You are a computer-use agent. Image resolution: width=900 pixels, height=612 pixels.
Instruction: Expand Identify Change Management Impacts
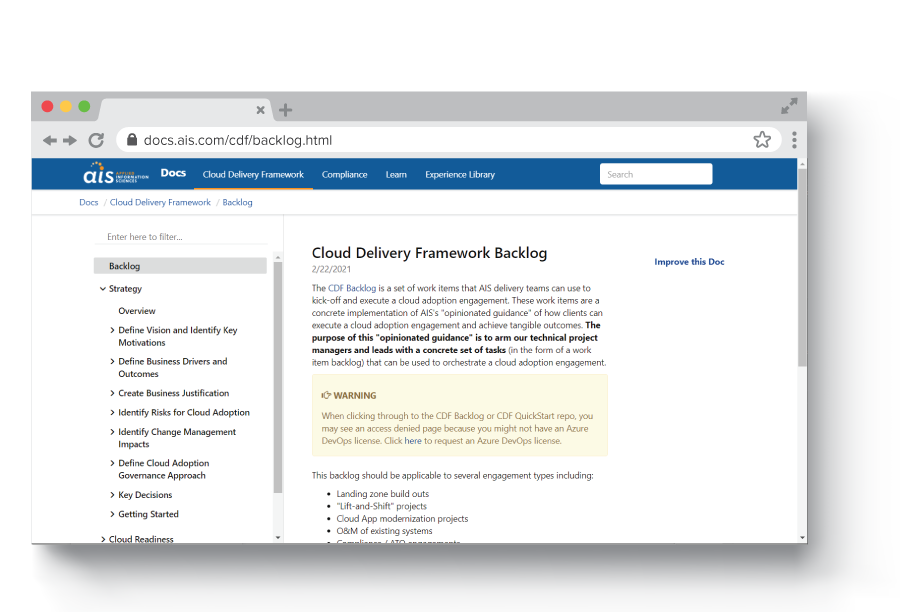(112, 432)
